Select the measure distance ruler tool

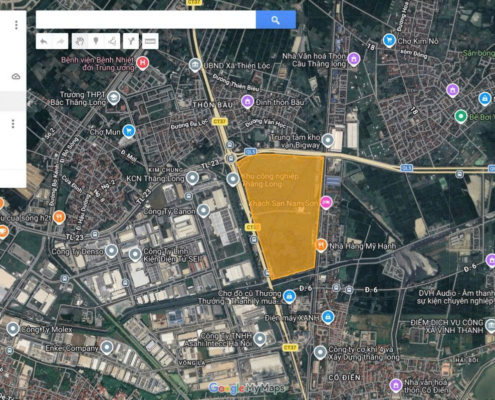click(150, 41)
